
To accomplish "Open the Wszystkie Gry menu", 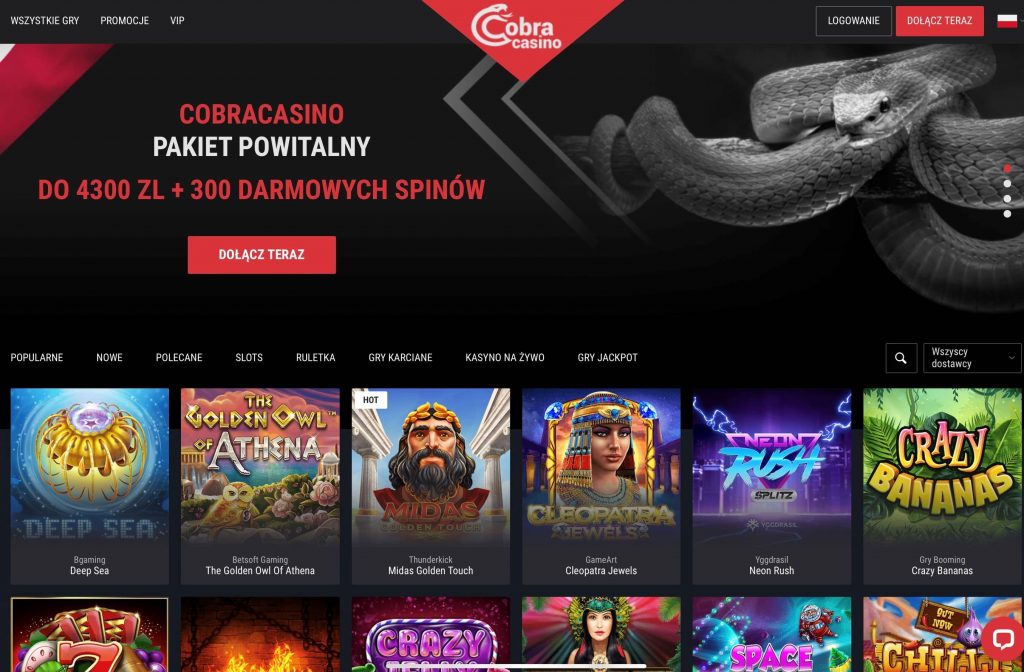I will coord(44,21).
